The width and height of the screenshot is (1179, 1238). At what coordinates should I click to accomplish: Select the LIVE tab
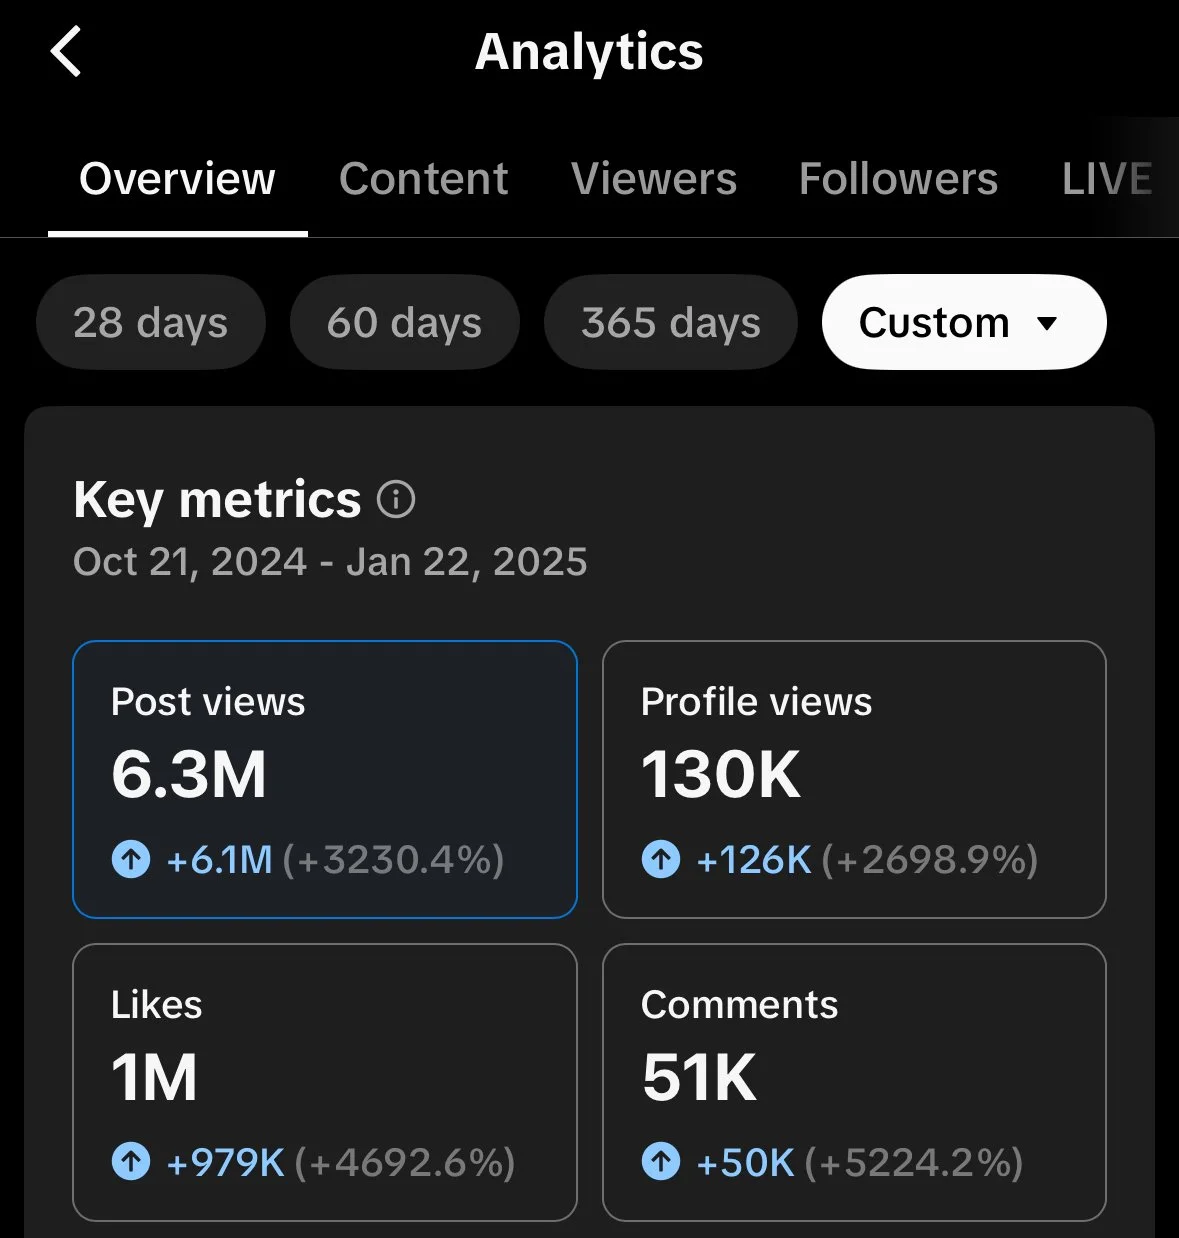tap(1106, 179)
